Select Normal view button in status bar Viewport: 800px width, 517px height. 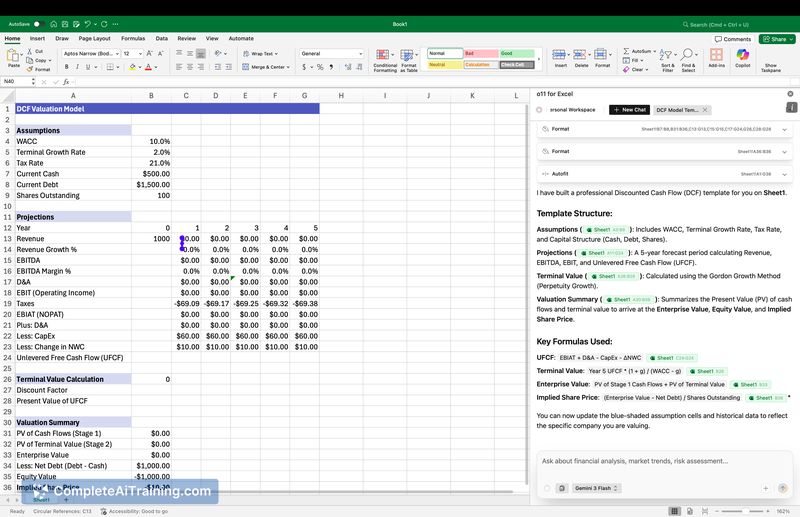[676, 510]
